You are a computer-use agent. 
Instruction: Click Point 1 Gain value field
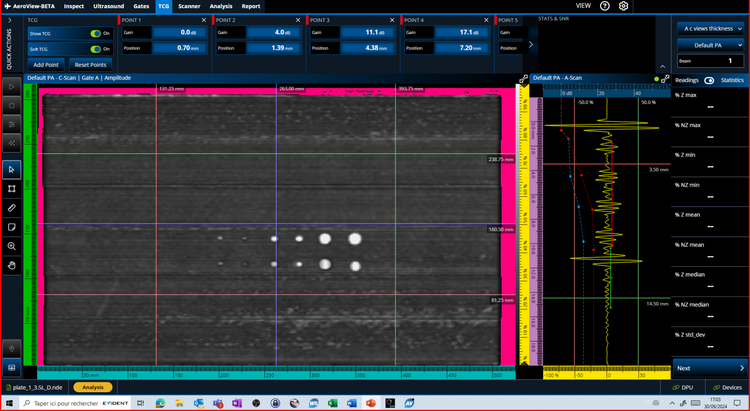178,33
